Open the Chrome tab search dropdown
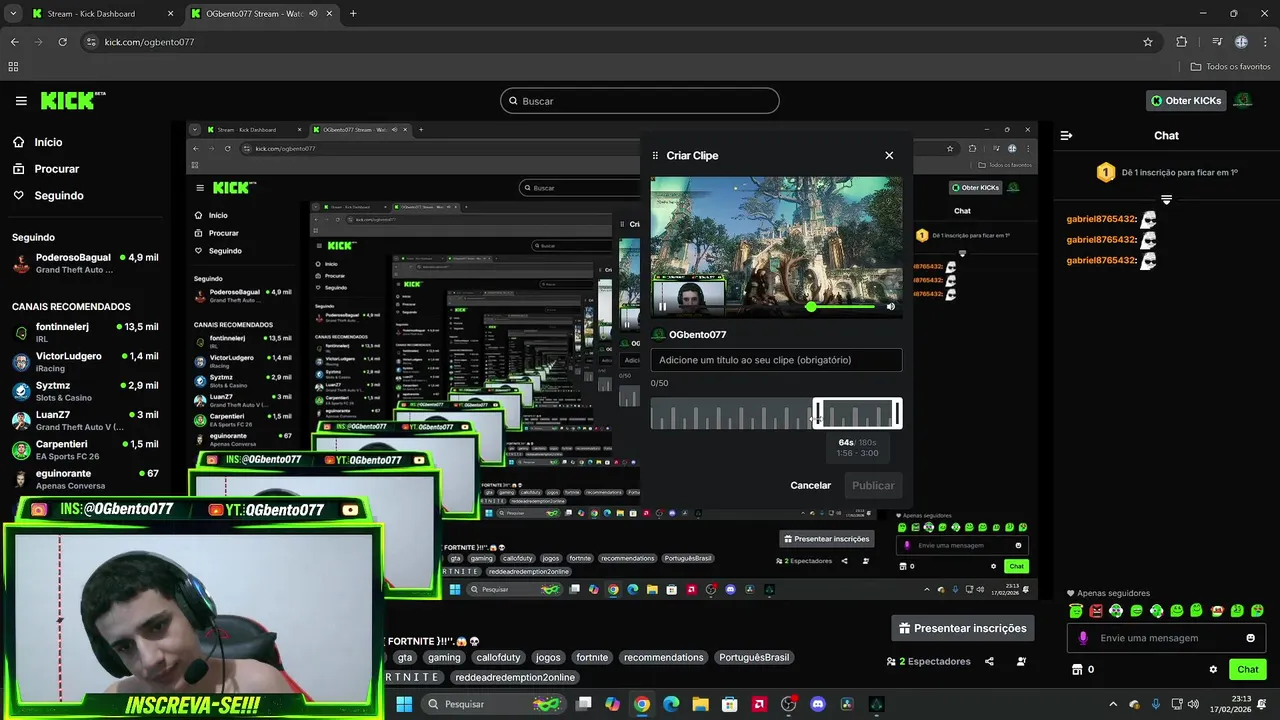Viewport: 1280px width, 720px height. click(13, 14)
